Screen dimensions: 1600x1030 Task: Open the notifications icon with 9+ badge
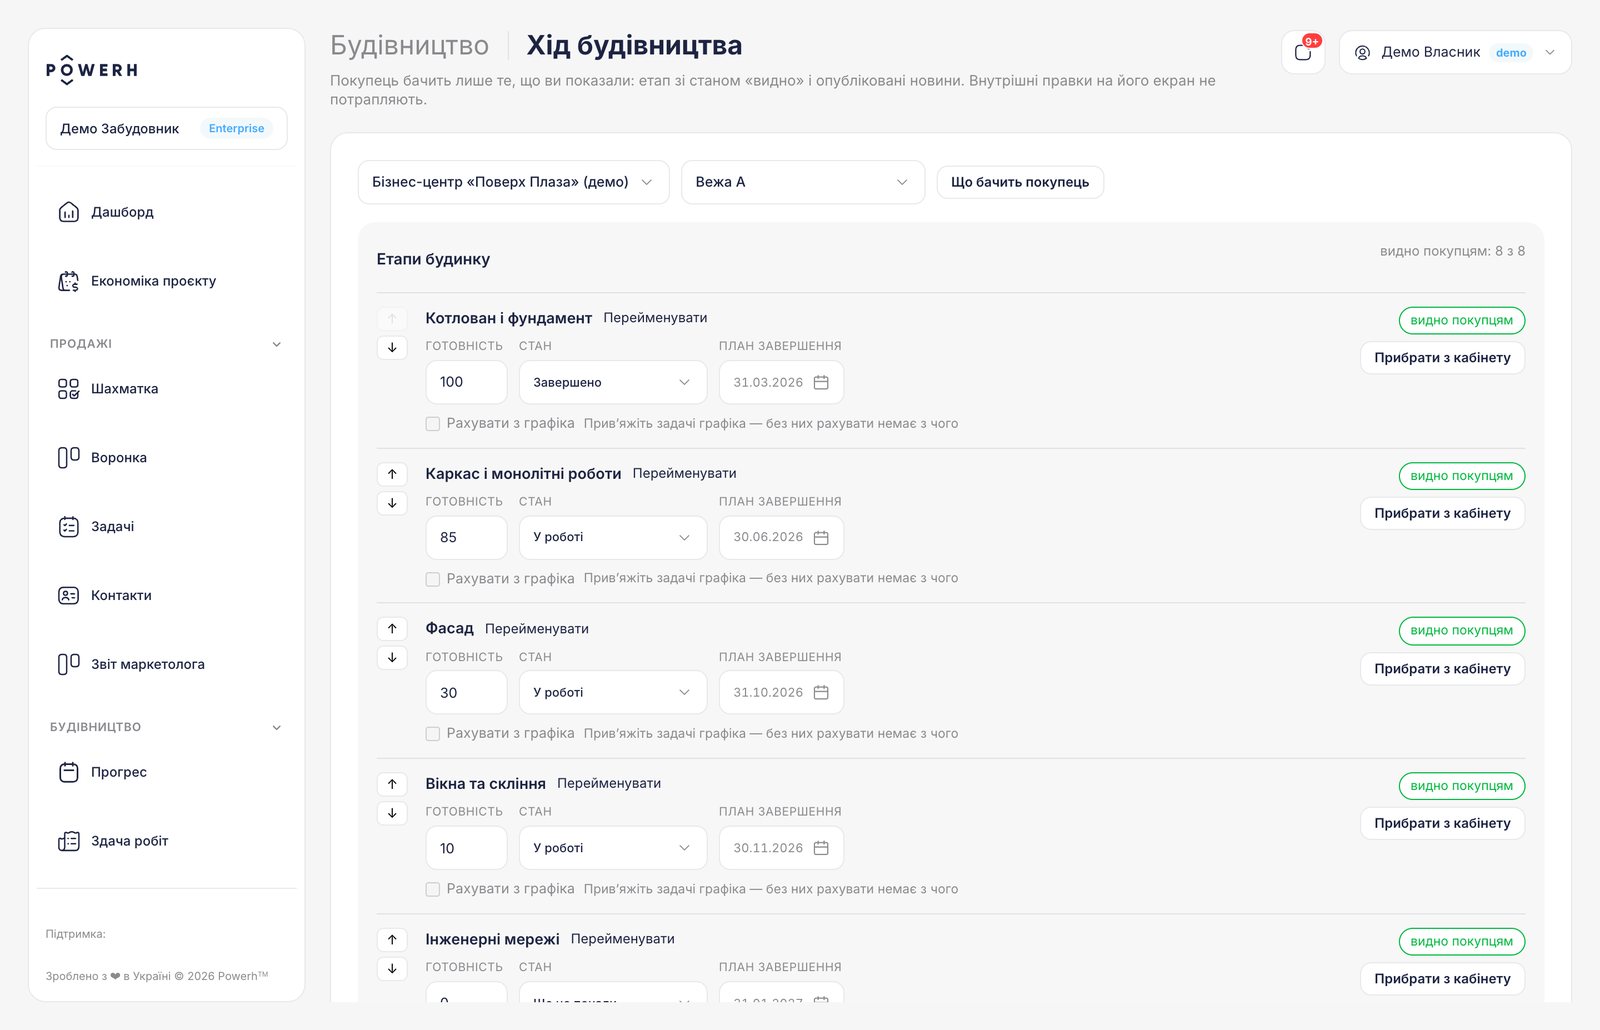1303,52
